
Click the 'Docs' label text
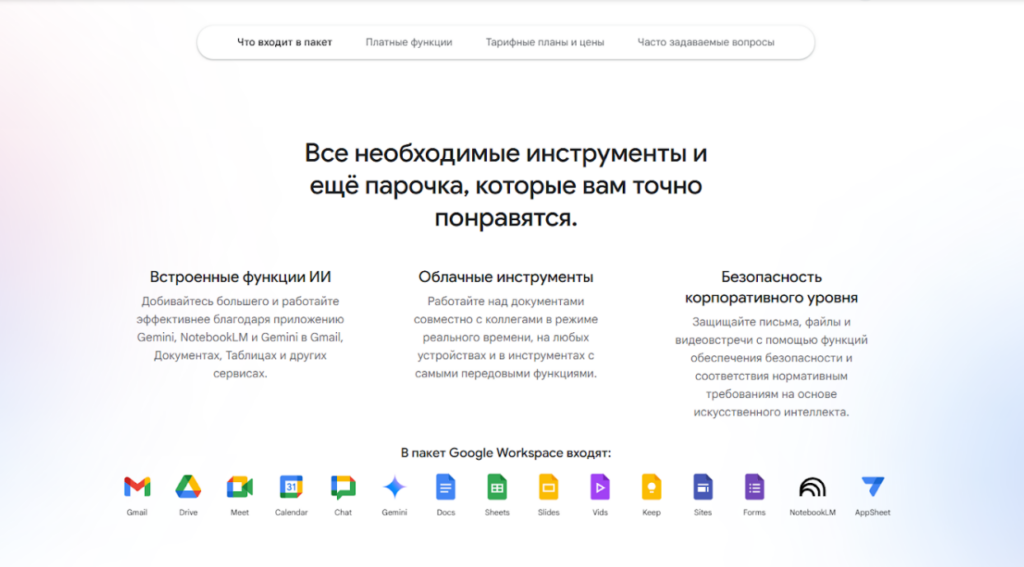click(445, 513)
